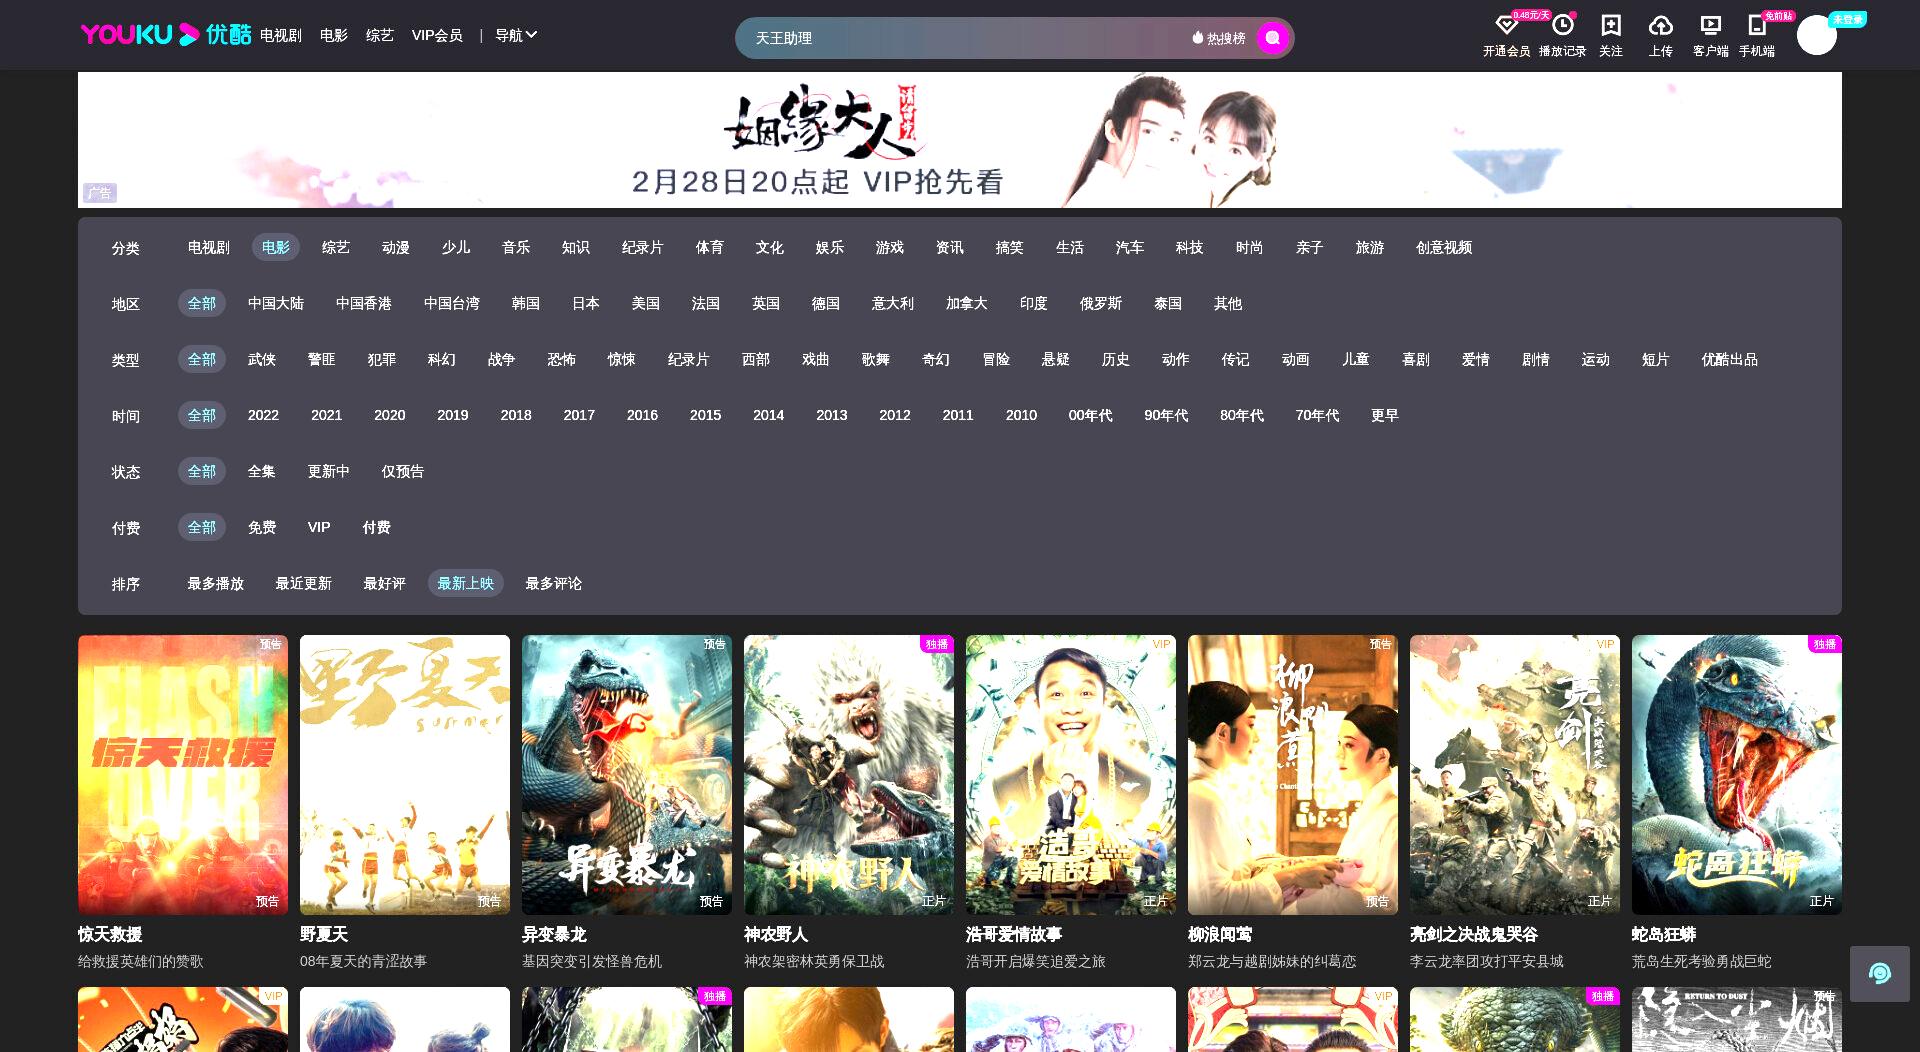The width and height of the screenshot is (1920, 1052).
Task: Click the 关注 follow icon
Action: pyautogui.click(x=1610, y=25)
